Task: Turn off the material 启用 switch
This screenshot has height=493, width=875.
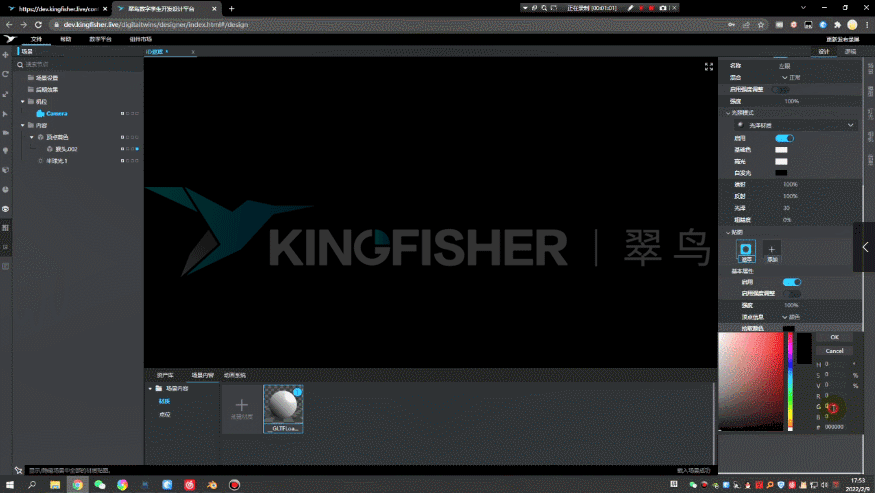Action: tap(784, 138)
